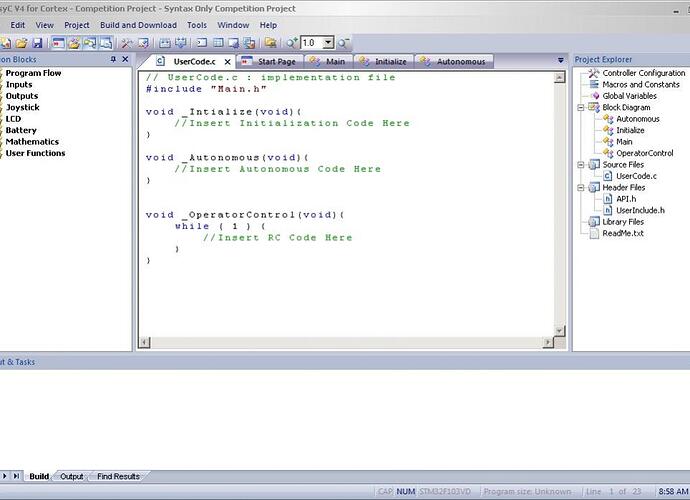This screenshot has height=500, width=690.
Task: Click the toolbar icon right of table grid
Action: 233,43
